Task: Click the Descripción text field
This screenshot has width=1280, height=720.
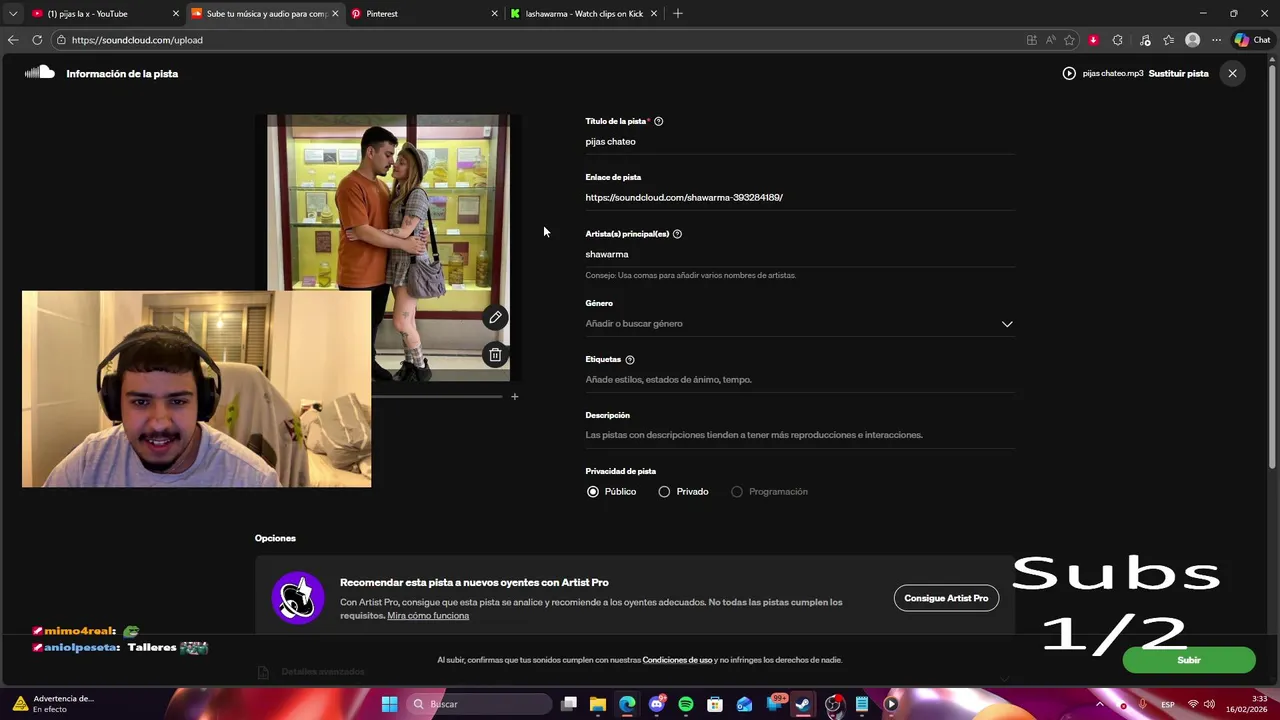Action: tap(800, 435)
